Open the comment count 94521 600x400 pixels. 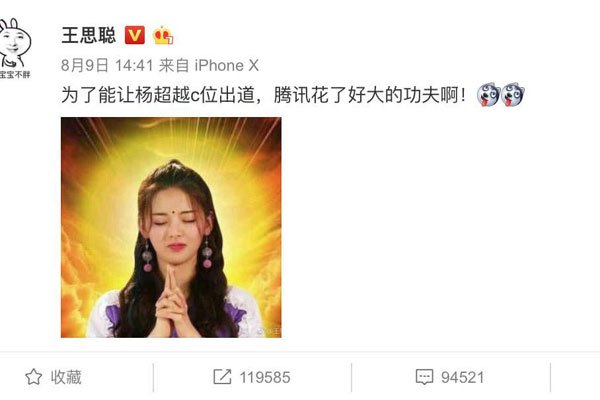click(x=463, y=377)
